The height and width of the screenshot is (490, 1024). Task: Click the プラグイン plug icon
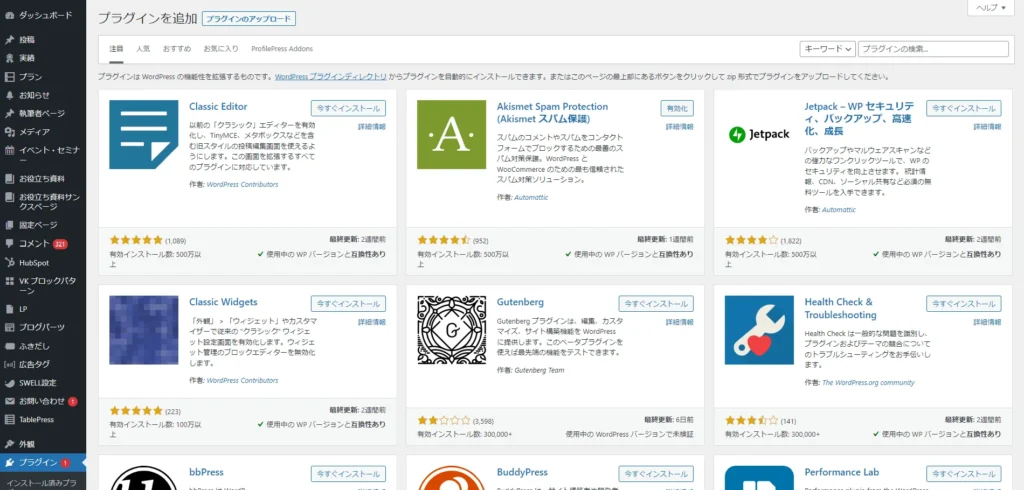point(9,463)
